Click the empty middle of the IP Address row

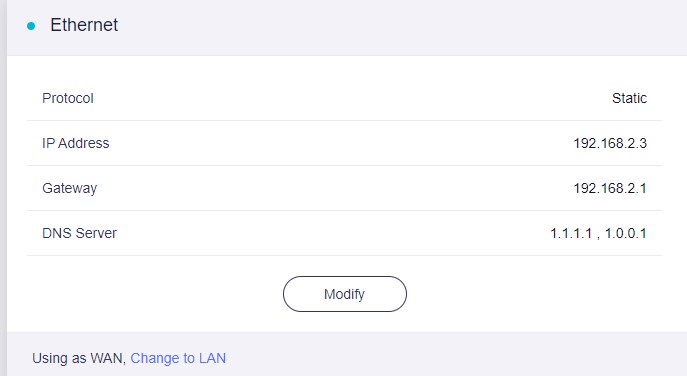click(x=344, y=143)
